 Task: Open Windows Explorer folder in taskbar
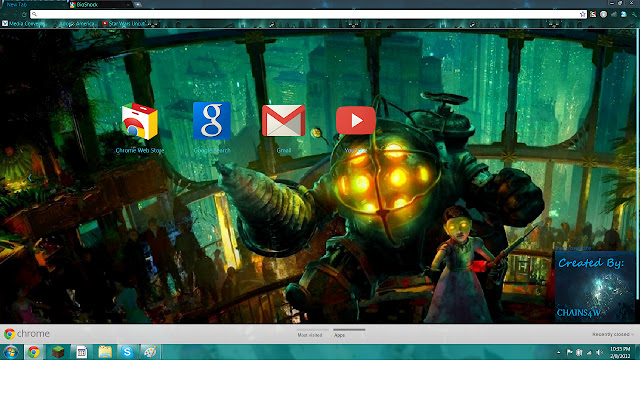click(x=105, y=352)
